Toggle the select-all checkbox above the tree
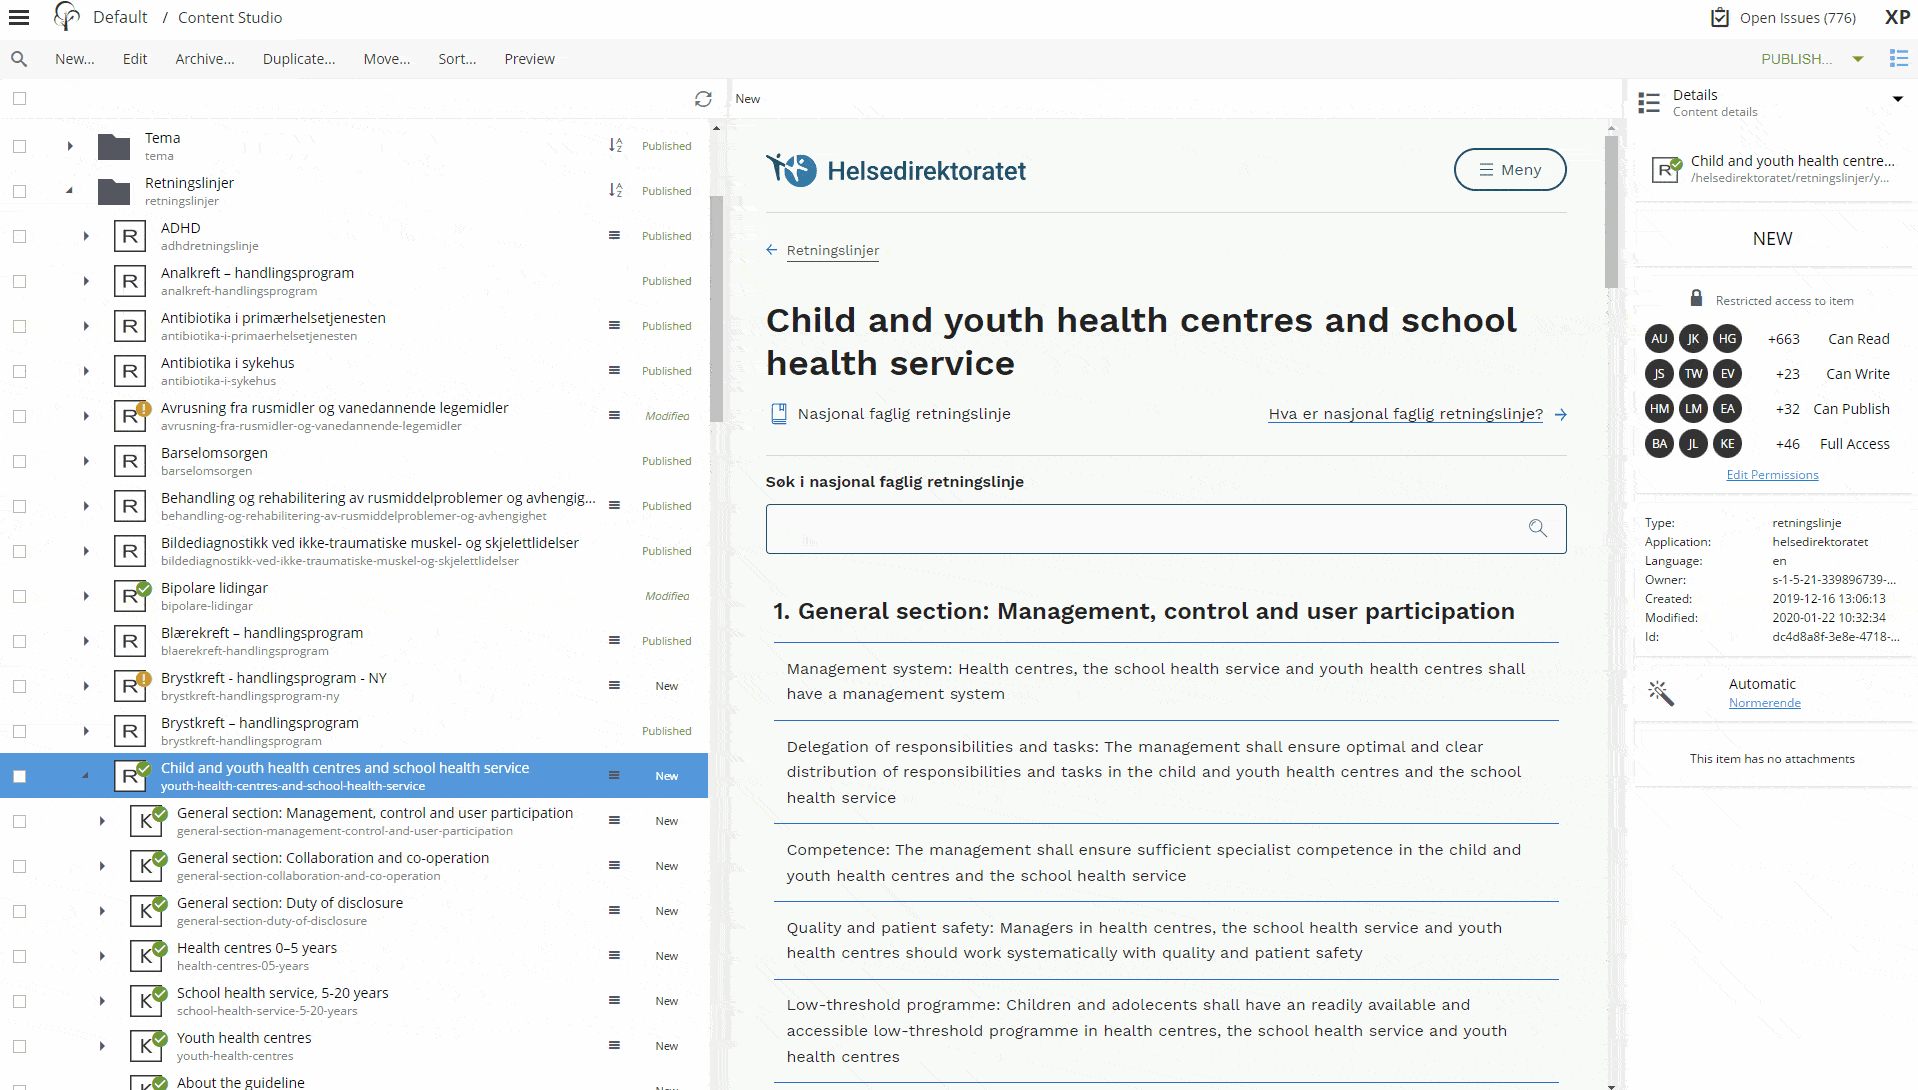The height and width of the screenshot is (1090, 1918). tap(19, 99)
